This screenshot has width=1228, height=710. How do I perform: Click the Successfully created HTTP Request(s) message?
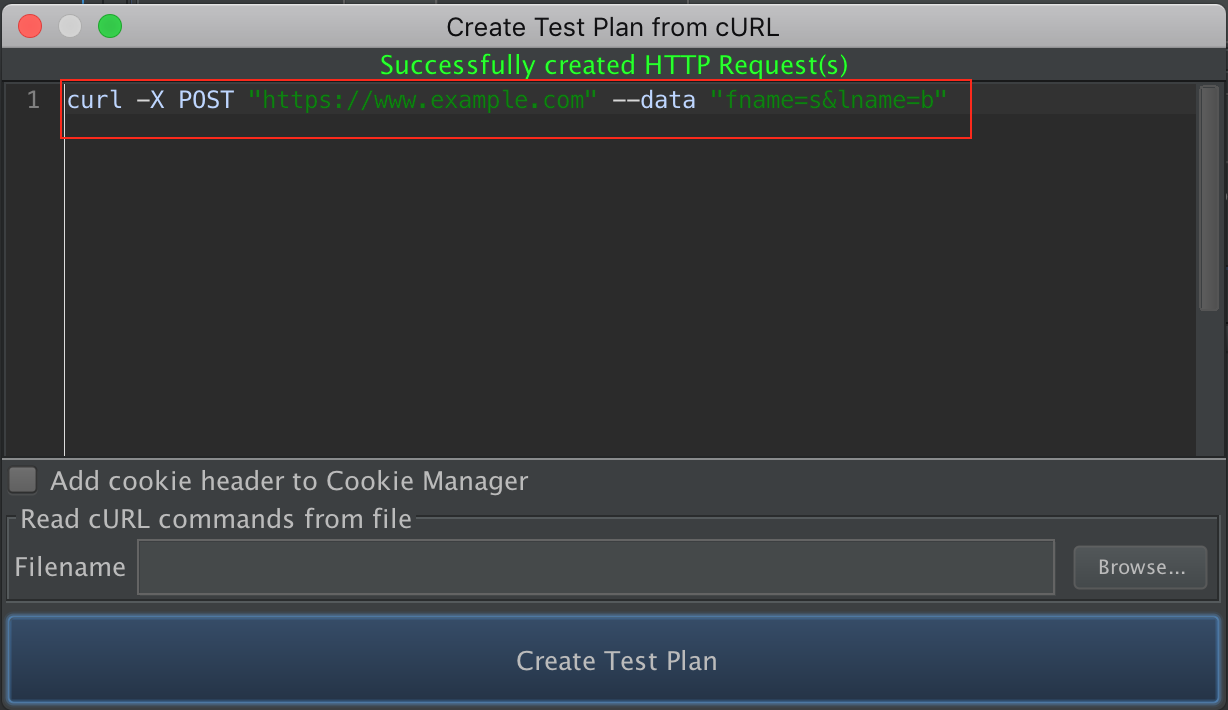coord(613,66)
